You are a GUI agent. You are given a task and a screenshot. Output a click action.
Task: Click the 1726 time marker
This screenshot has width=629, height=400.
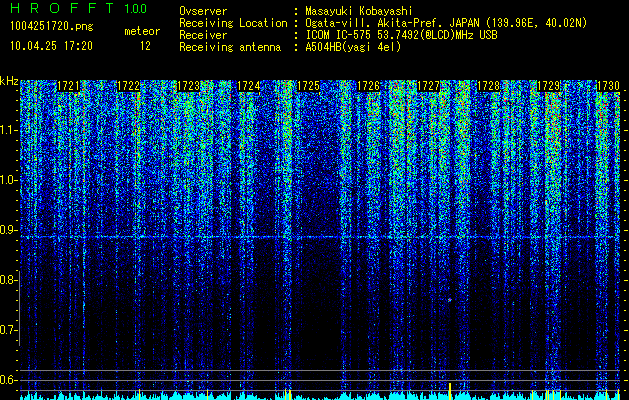click(369, 86)
